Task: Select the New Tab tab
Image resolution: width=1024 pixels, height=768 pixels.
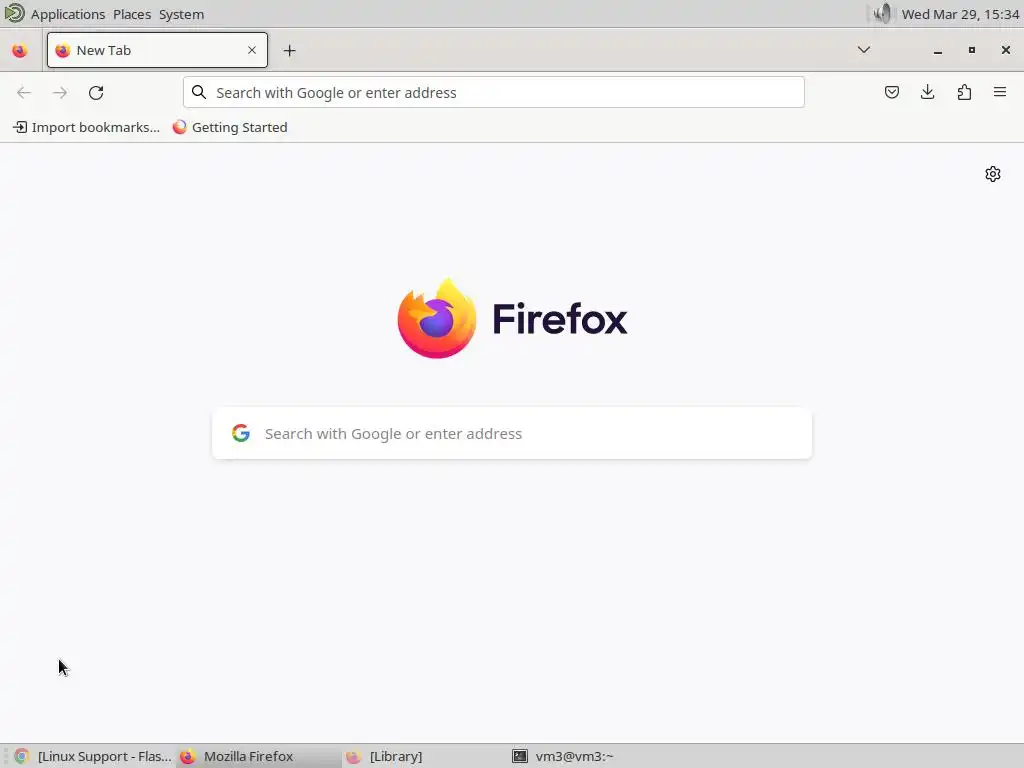Action: 157,50
